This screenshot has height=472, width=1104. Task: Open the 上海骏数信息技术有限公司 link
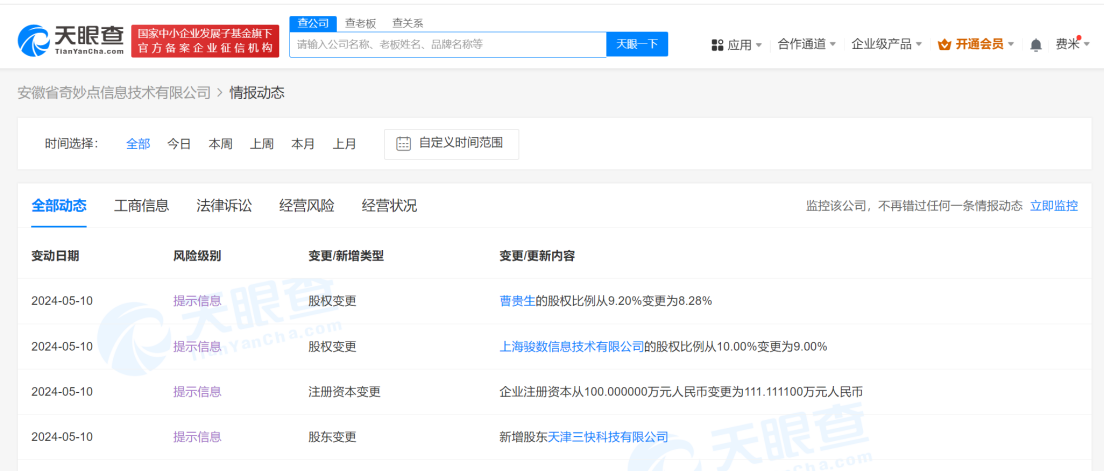572,346
